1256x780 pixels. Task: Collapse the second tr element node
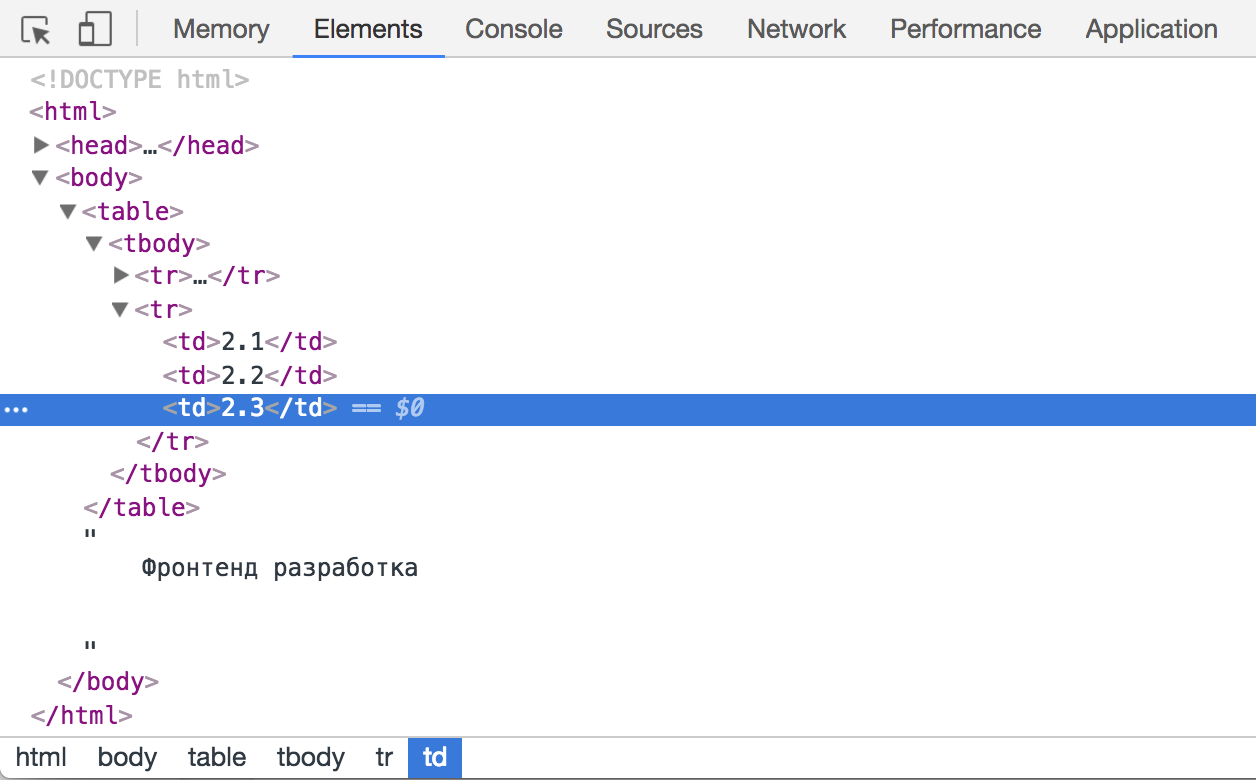(119, 309)
